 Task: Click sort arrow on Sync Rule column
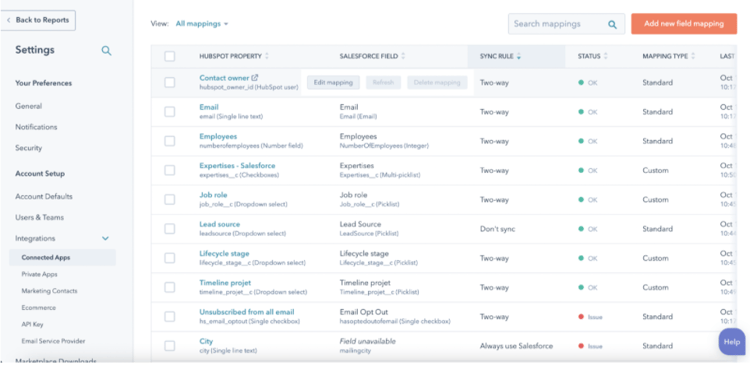pyautogui.click(x=519, y=56)
